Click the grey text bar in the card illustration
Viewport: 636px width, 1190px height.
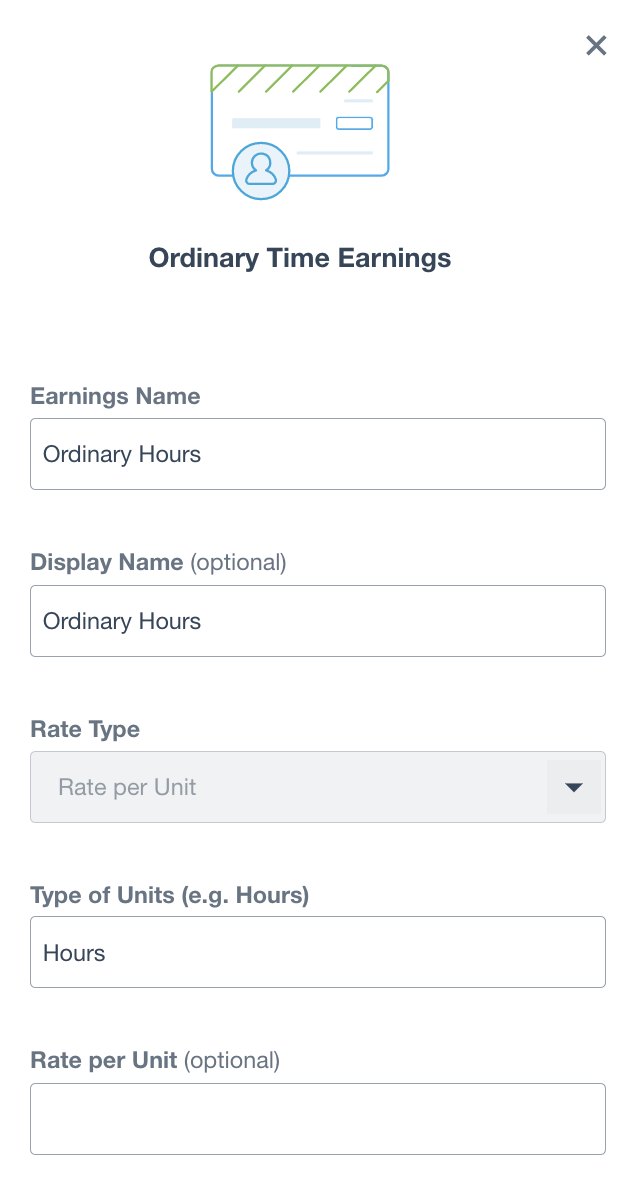coord(276,123)
